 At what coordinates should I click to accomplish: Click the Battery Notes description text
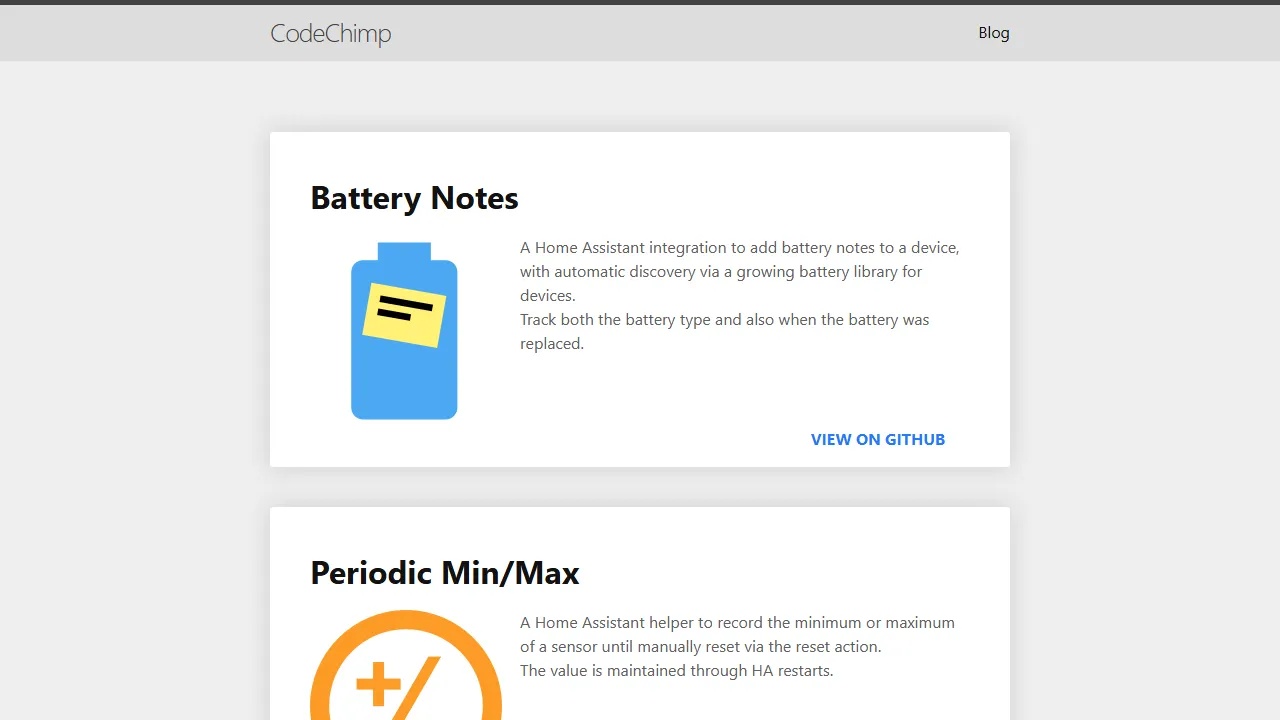click(x=739, y=271)
